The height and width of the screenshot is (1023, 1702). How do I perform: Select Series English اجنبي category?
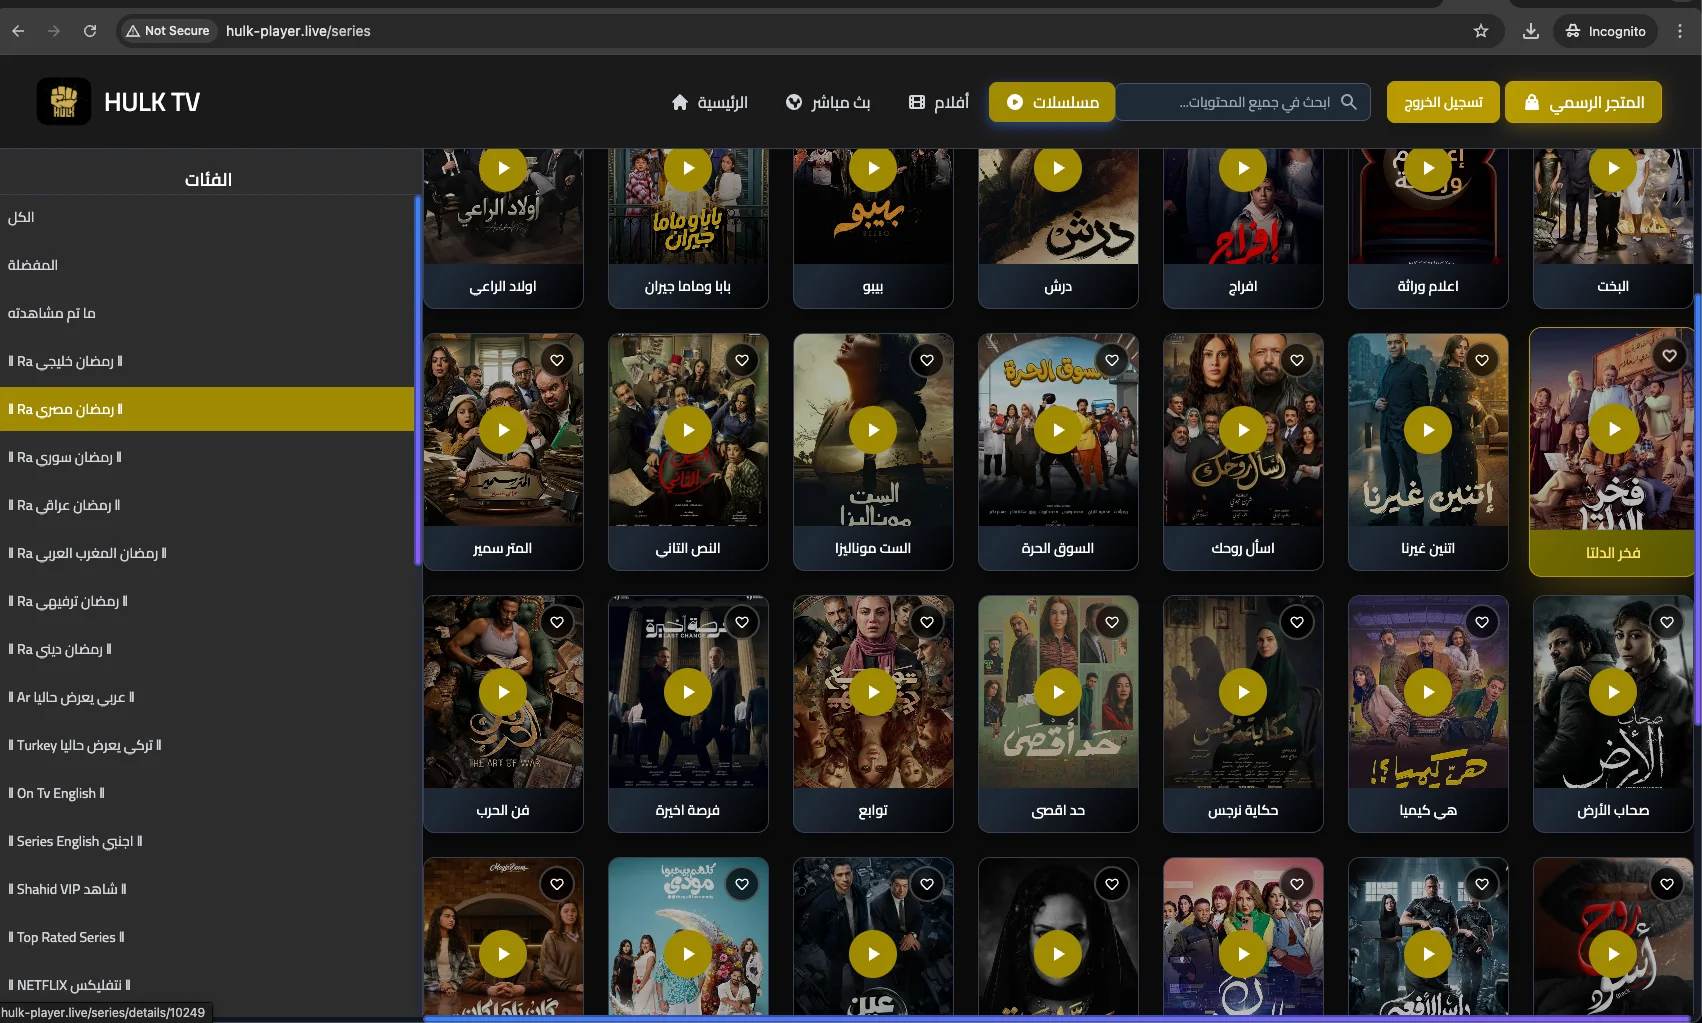click(207, 841)
